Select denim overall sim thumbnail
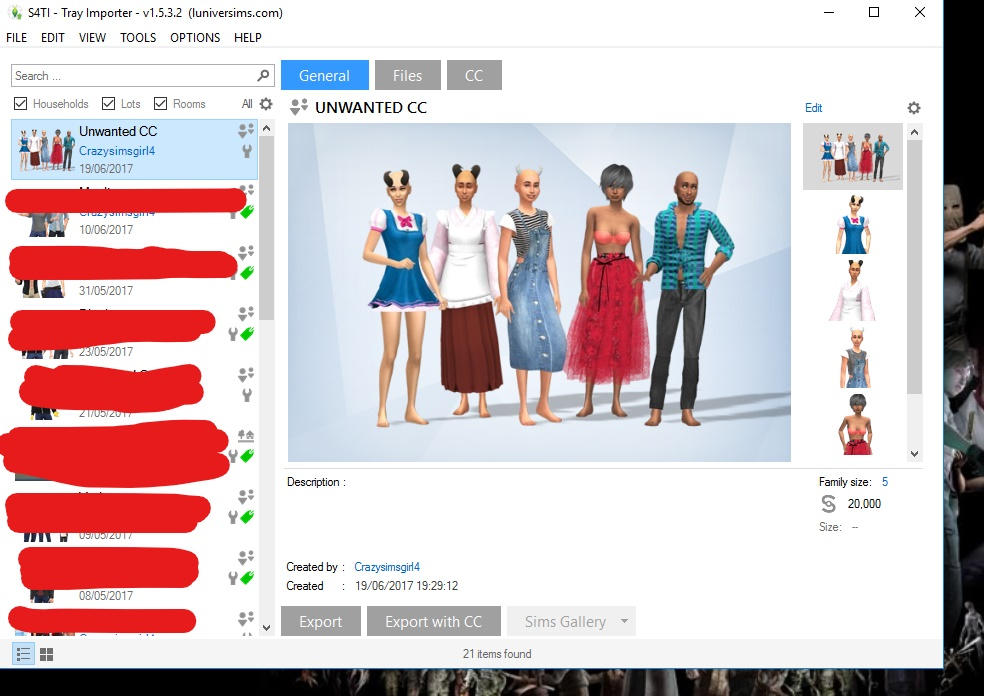Image resolution: width=984 pixels, height=696 pixels. coord(856,357)
